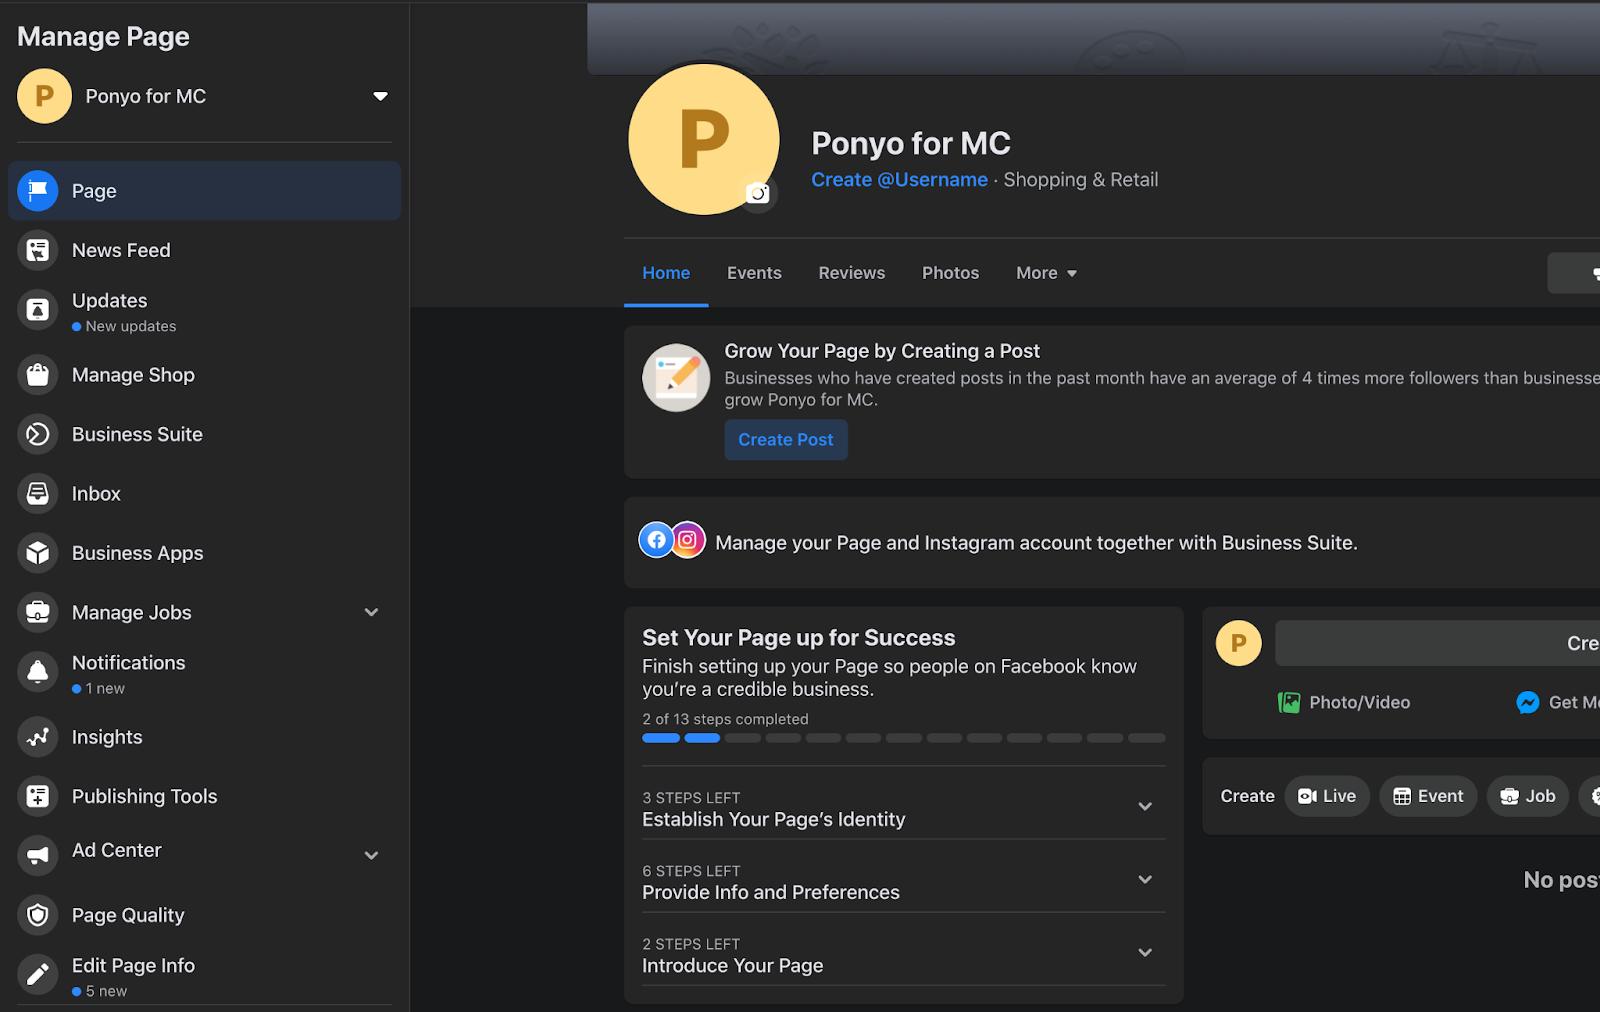The image size is (1600, 1012).
Task: Click the Create Post button
Action: pos(786,440)
